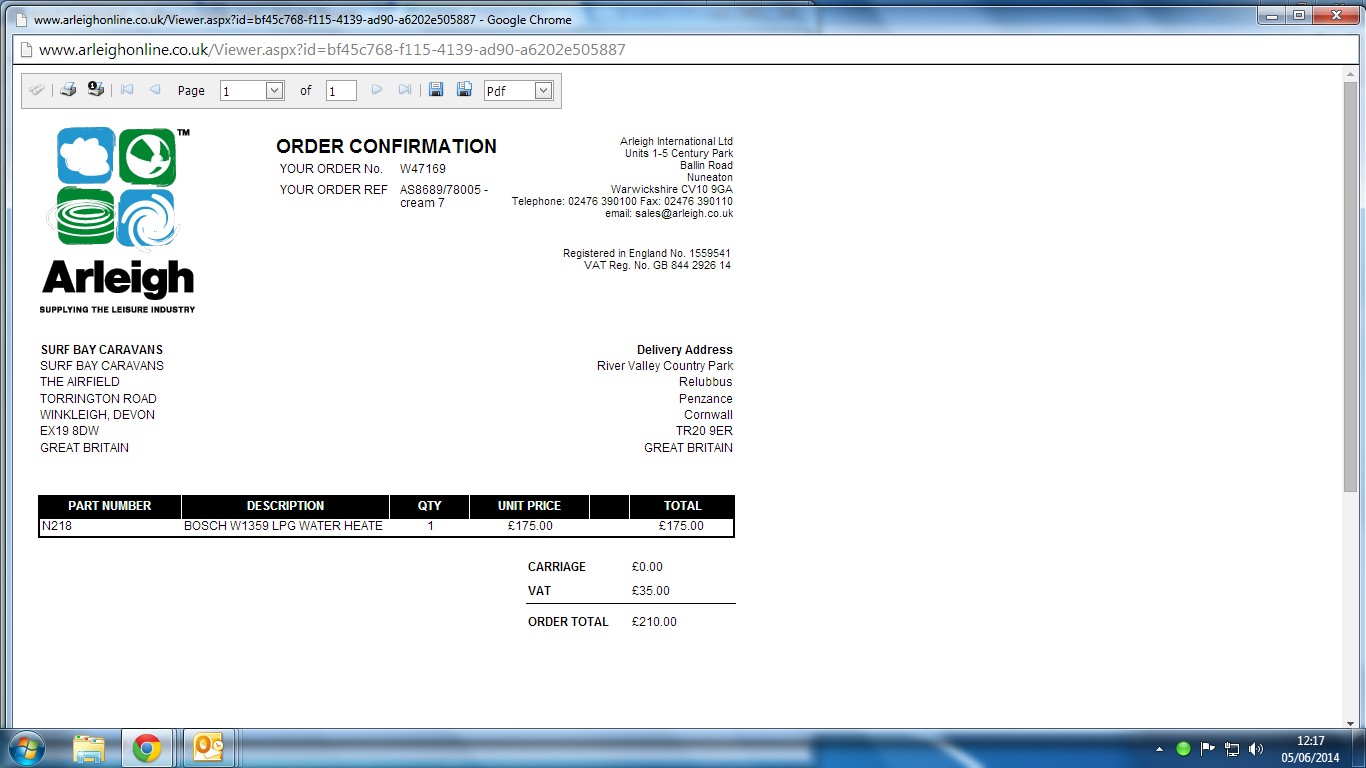Click the single-floppy save icon
1366x768 pixels.
click(x=436, y=90)
